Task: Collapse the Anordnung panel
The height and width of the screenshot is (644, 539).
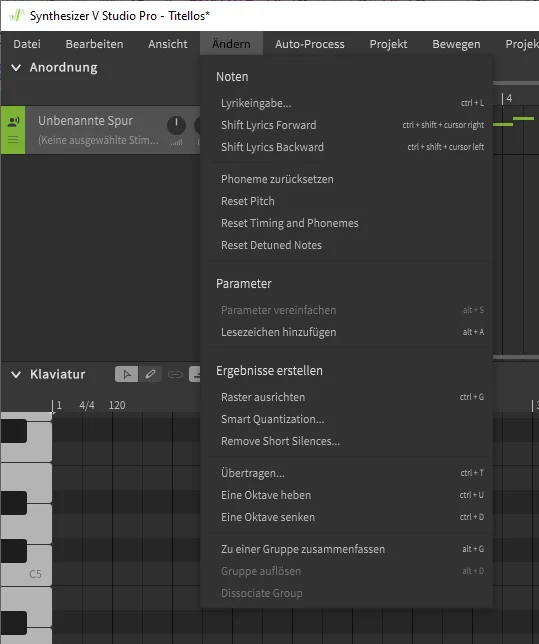Action: [16, 68]
